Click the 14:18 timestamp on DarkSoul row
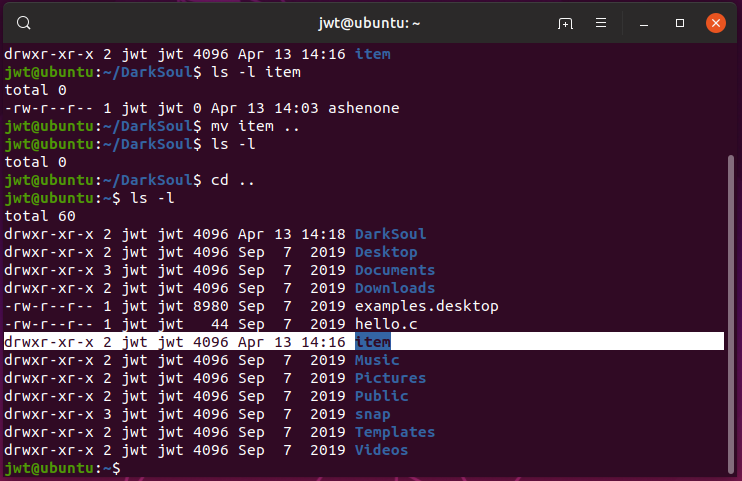The height and width of the screenshot is (481, 742). coord(323,234)
